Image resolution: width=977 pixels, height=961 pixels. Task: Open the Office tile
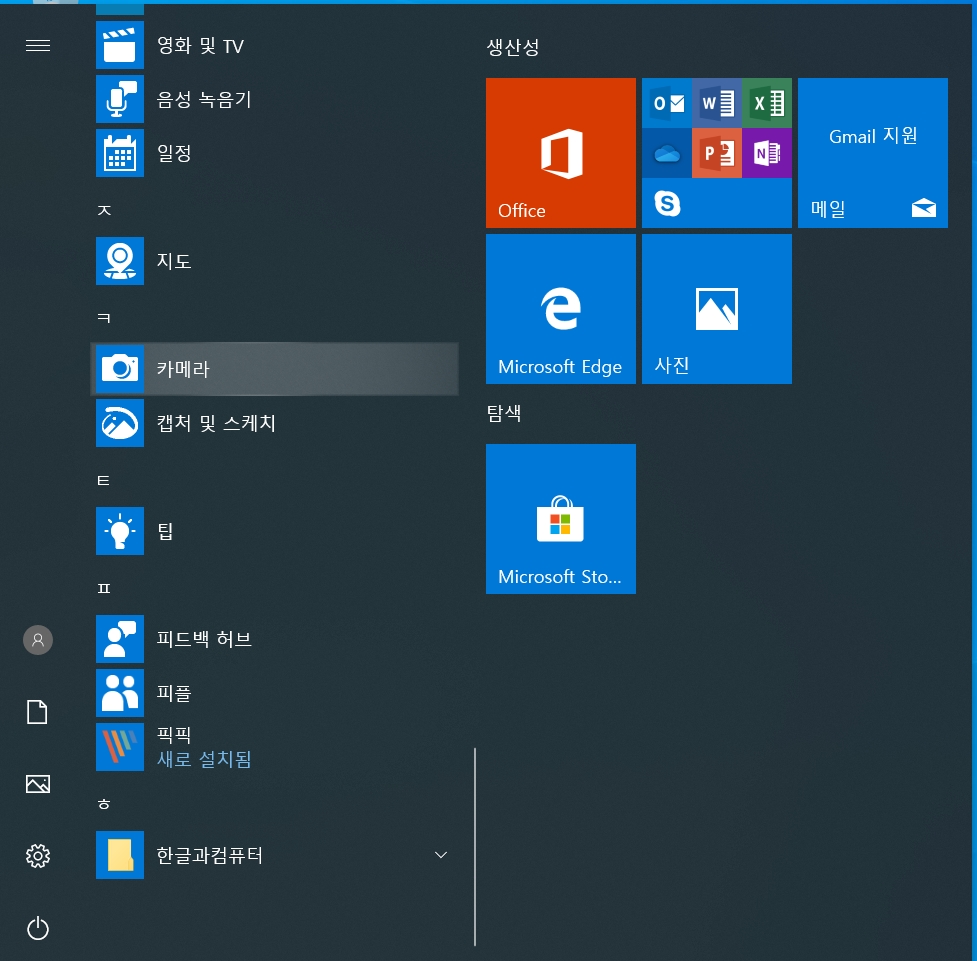[561, 153]
